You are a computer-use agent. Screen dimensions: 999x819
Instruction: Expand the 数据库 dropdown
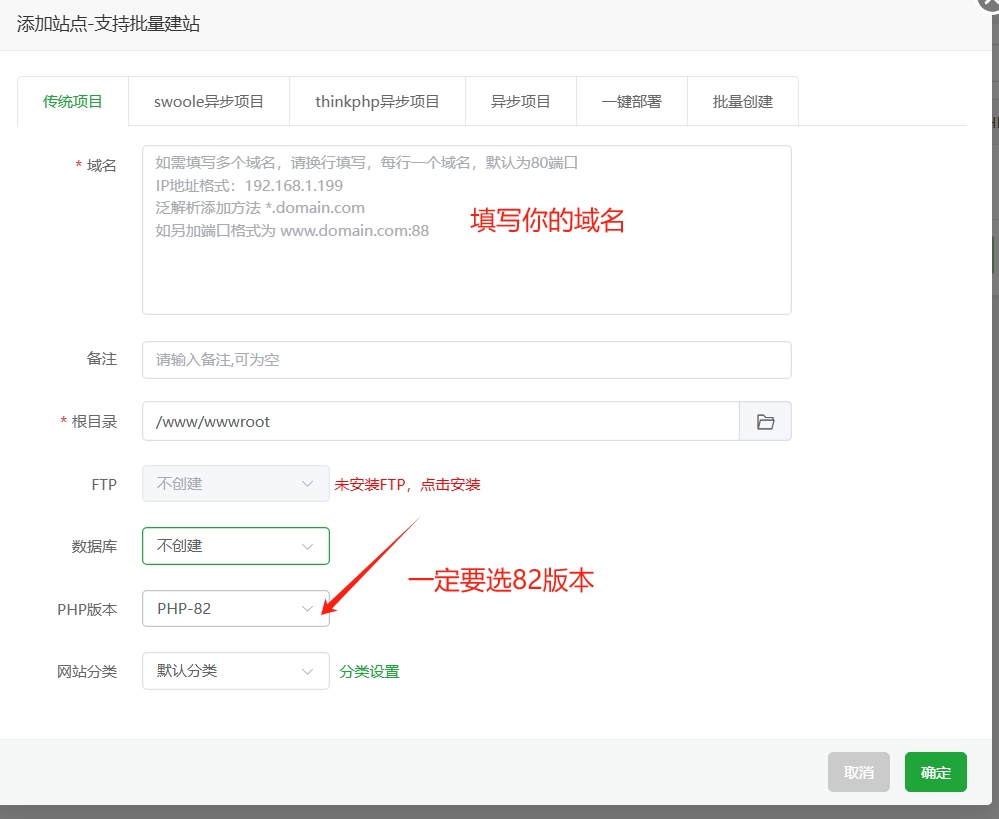coord(235,546)
